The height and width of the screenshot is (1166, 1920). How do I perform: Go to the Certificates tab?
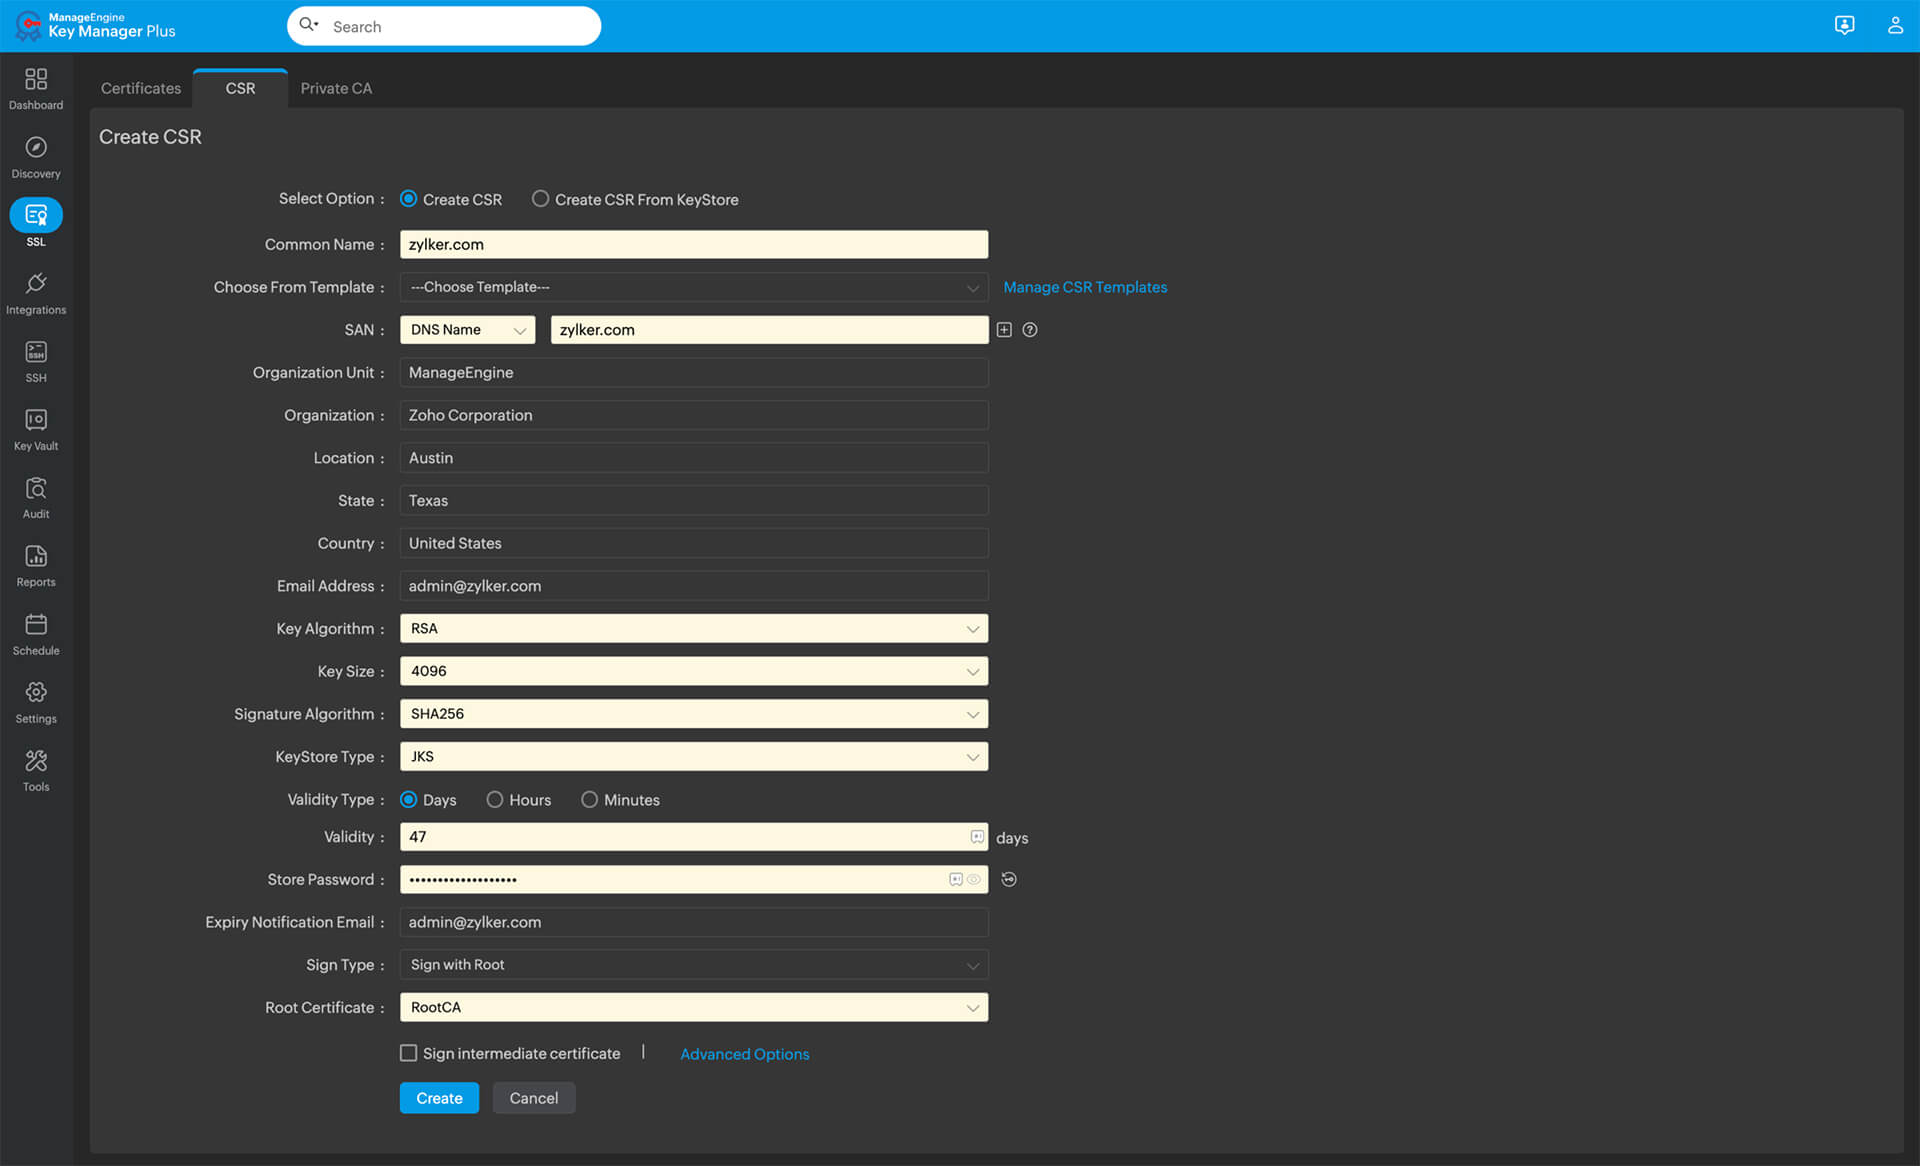coord(139,88)
